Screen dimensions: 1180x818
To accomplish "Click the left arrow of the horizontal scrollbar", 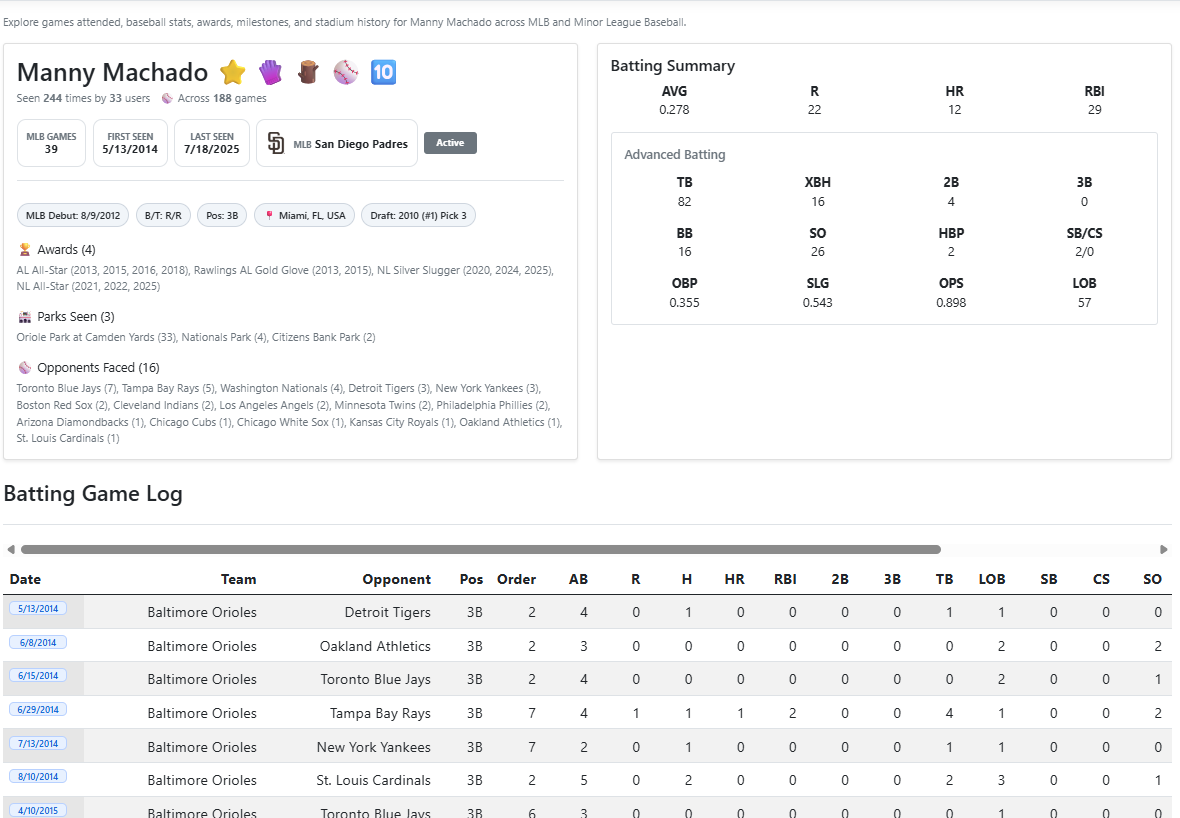I will point(11,549).
